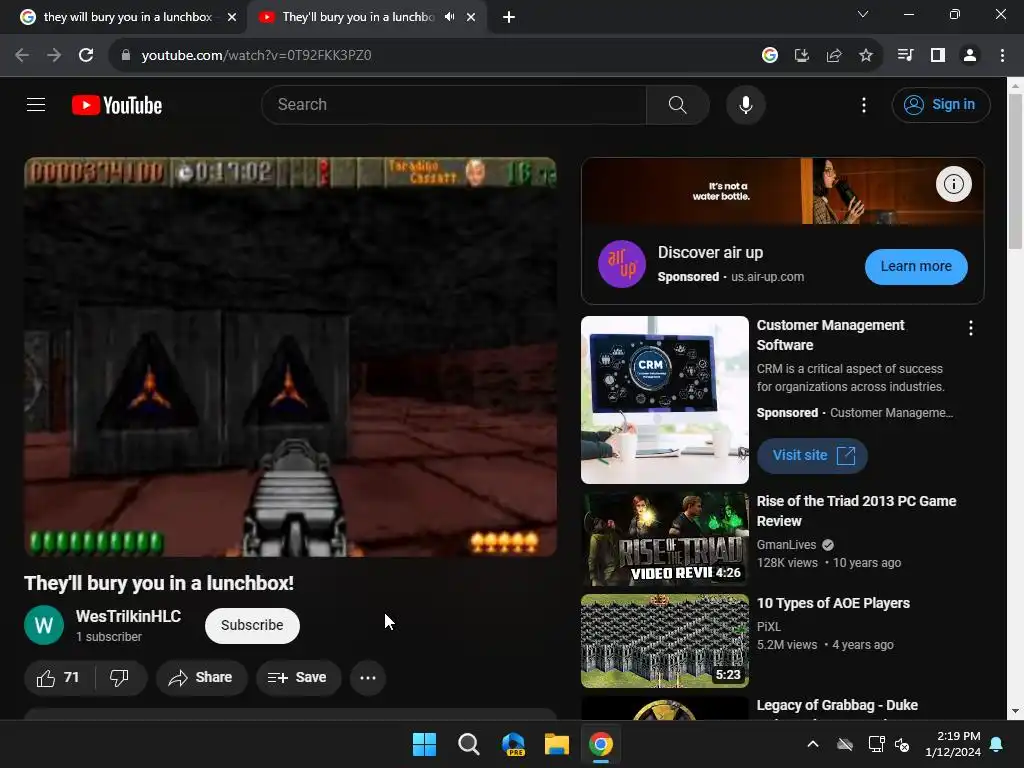View site information lock icon
1024x768 pixels.
click(x=126, y=55)
